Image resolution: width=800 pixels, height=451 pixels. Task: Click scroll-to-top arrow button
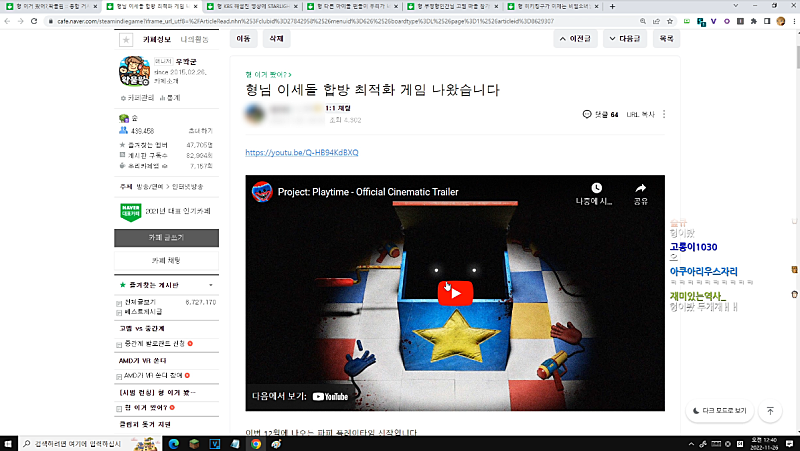click(x=770, y=411)
